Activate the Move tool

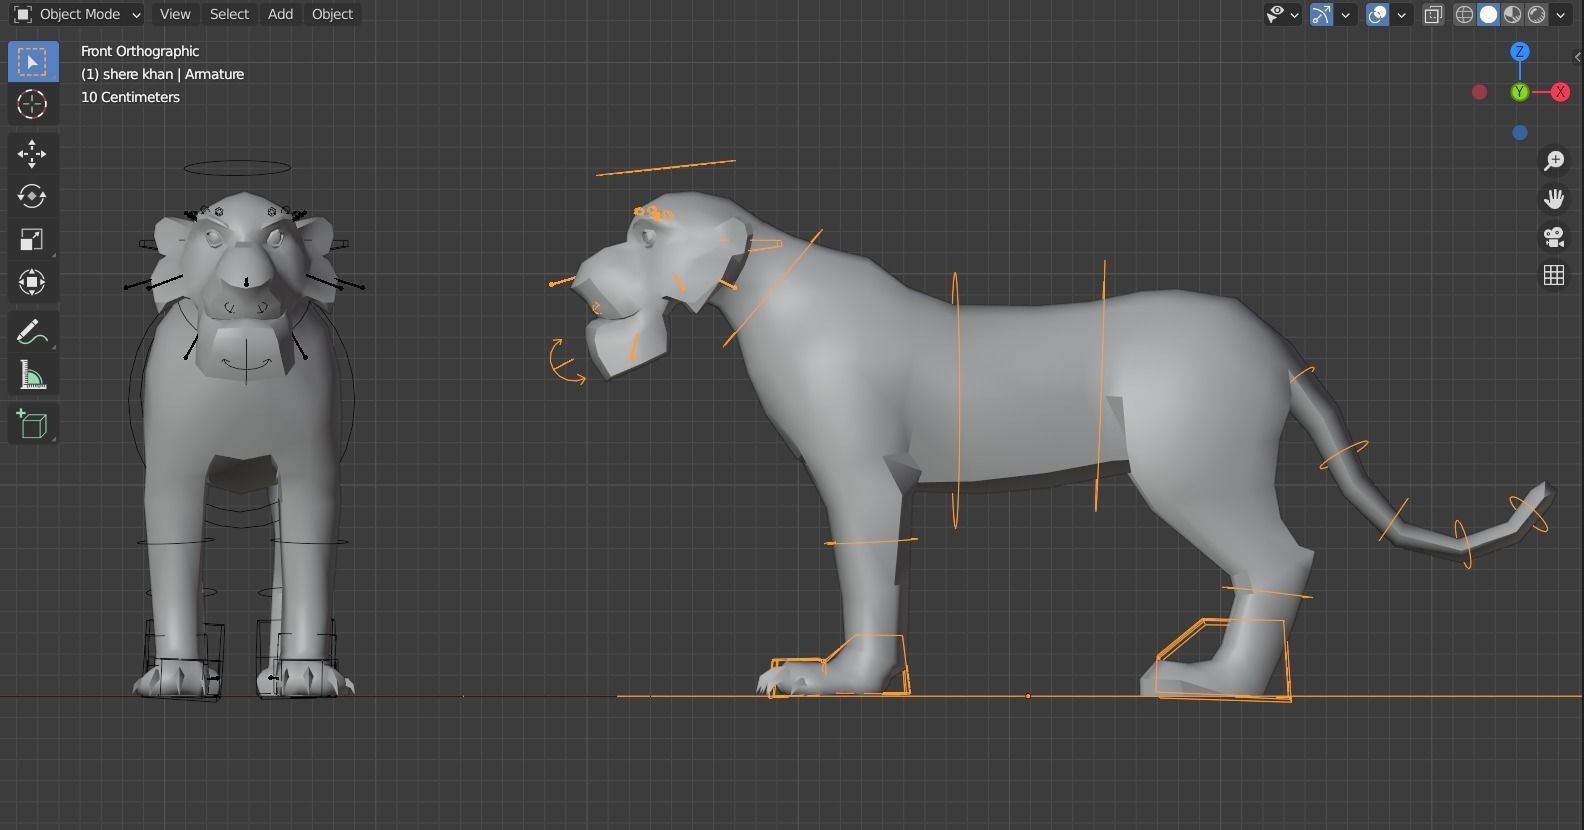click(32, 153)
